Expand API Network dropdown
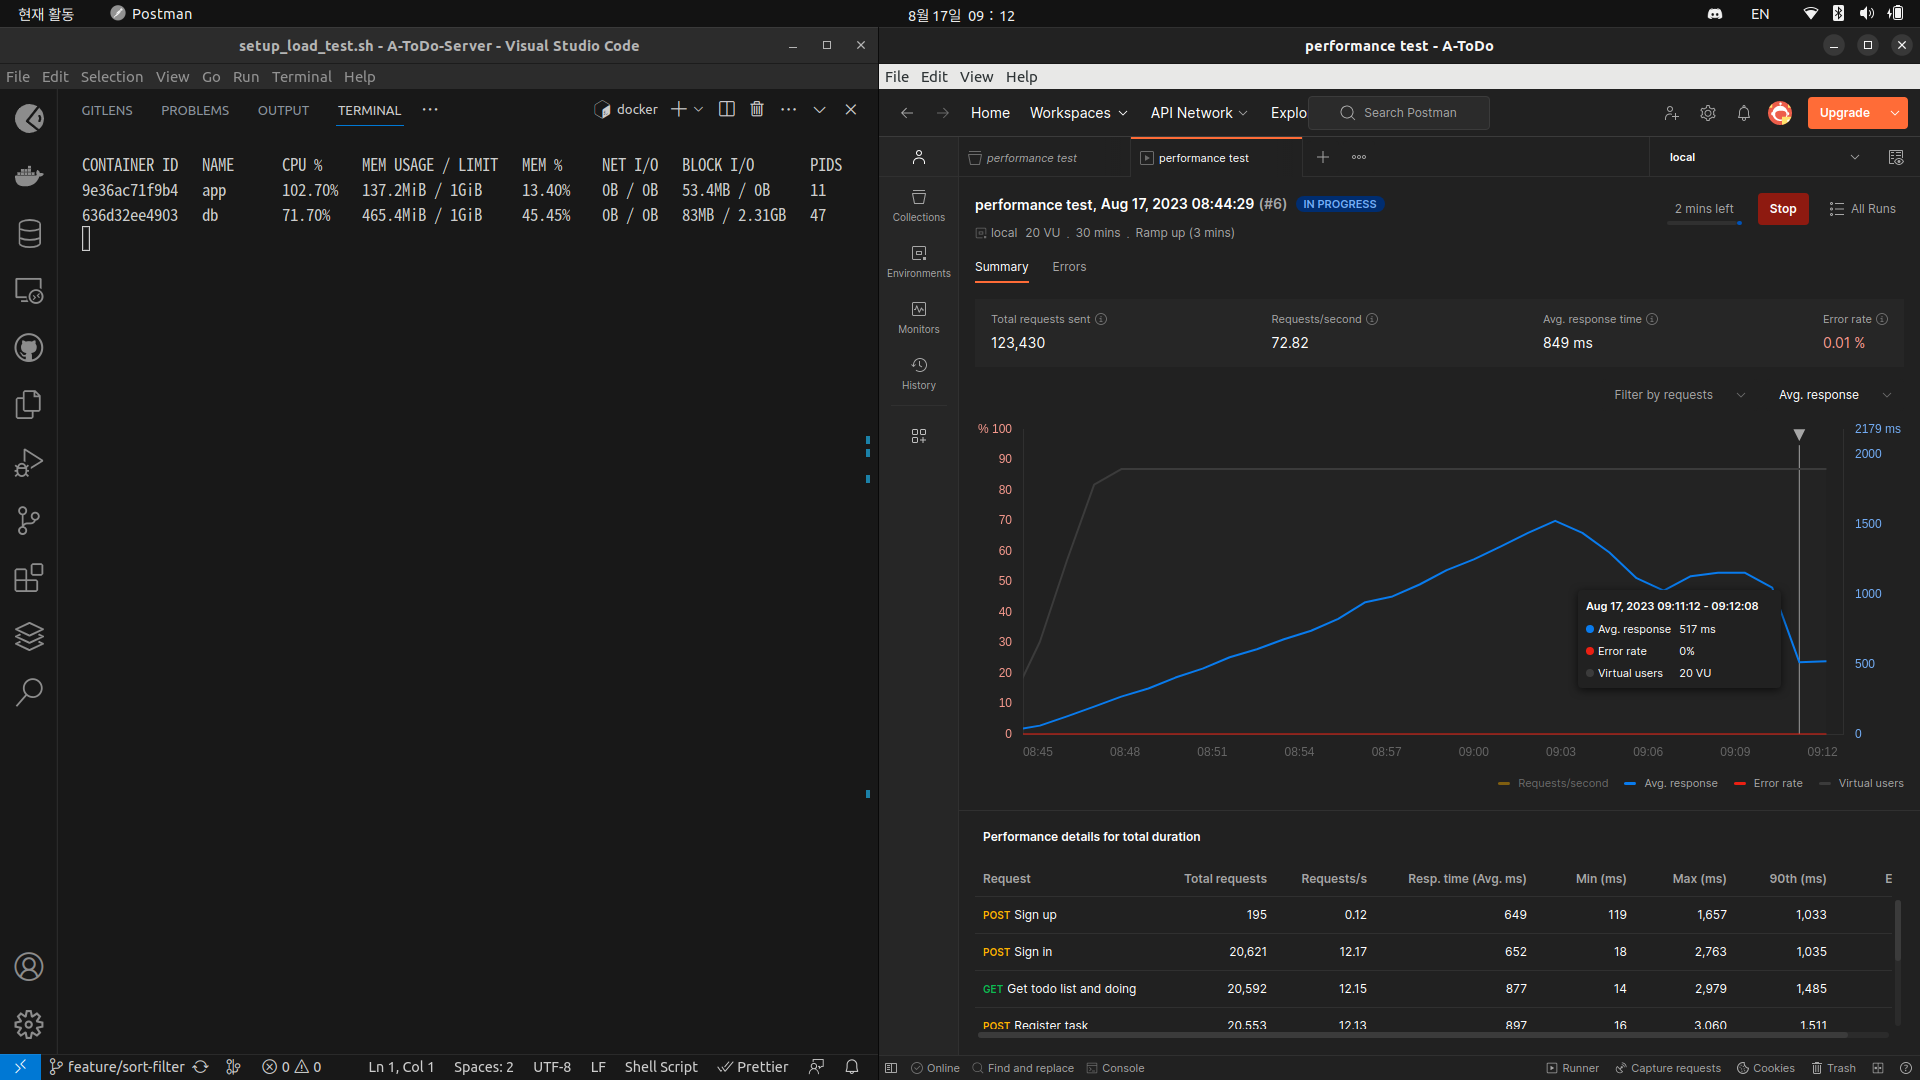Viewport: 1920px width, 1080px height. pyautogui.click(x=1199, y=113)
